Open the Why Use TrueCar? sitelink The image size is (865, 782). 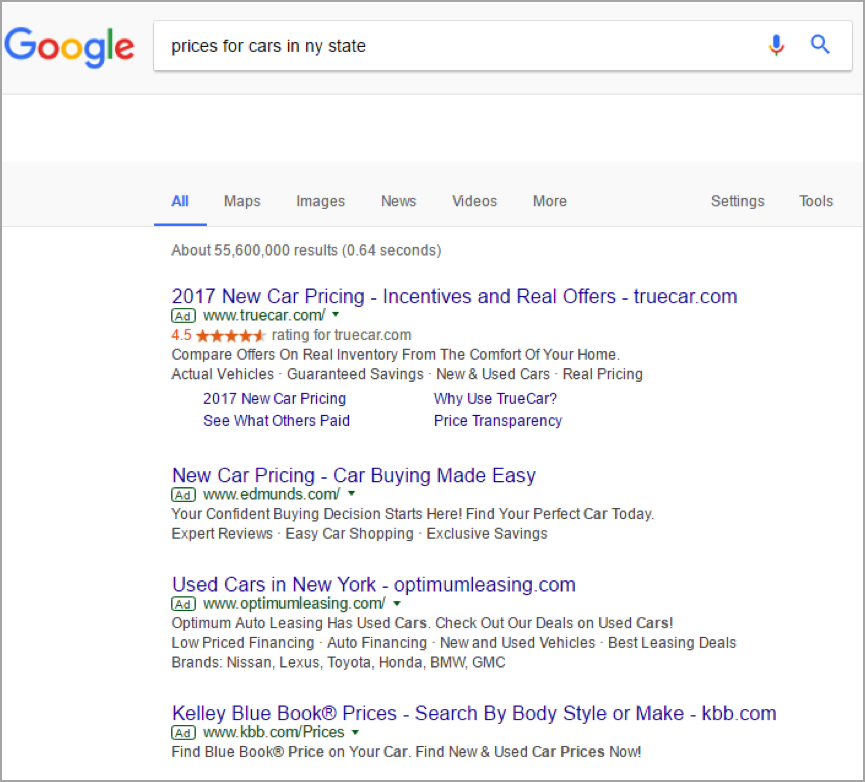[495, 399]
